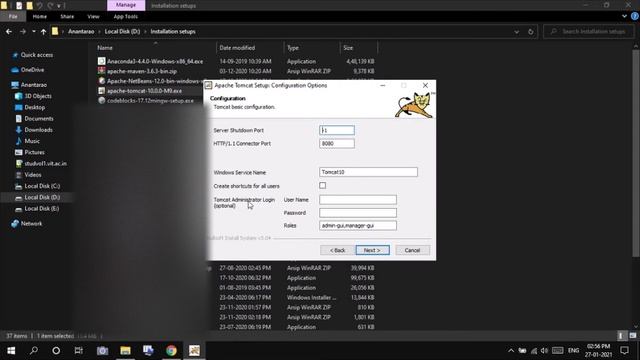This screenshot has height=360, width=640.
Task: Open Google Chrome on taskbar
Action: pos(171,351)
